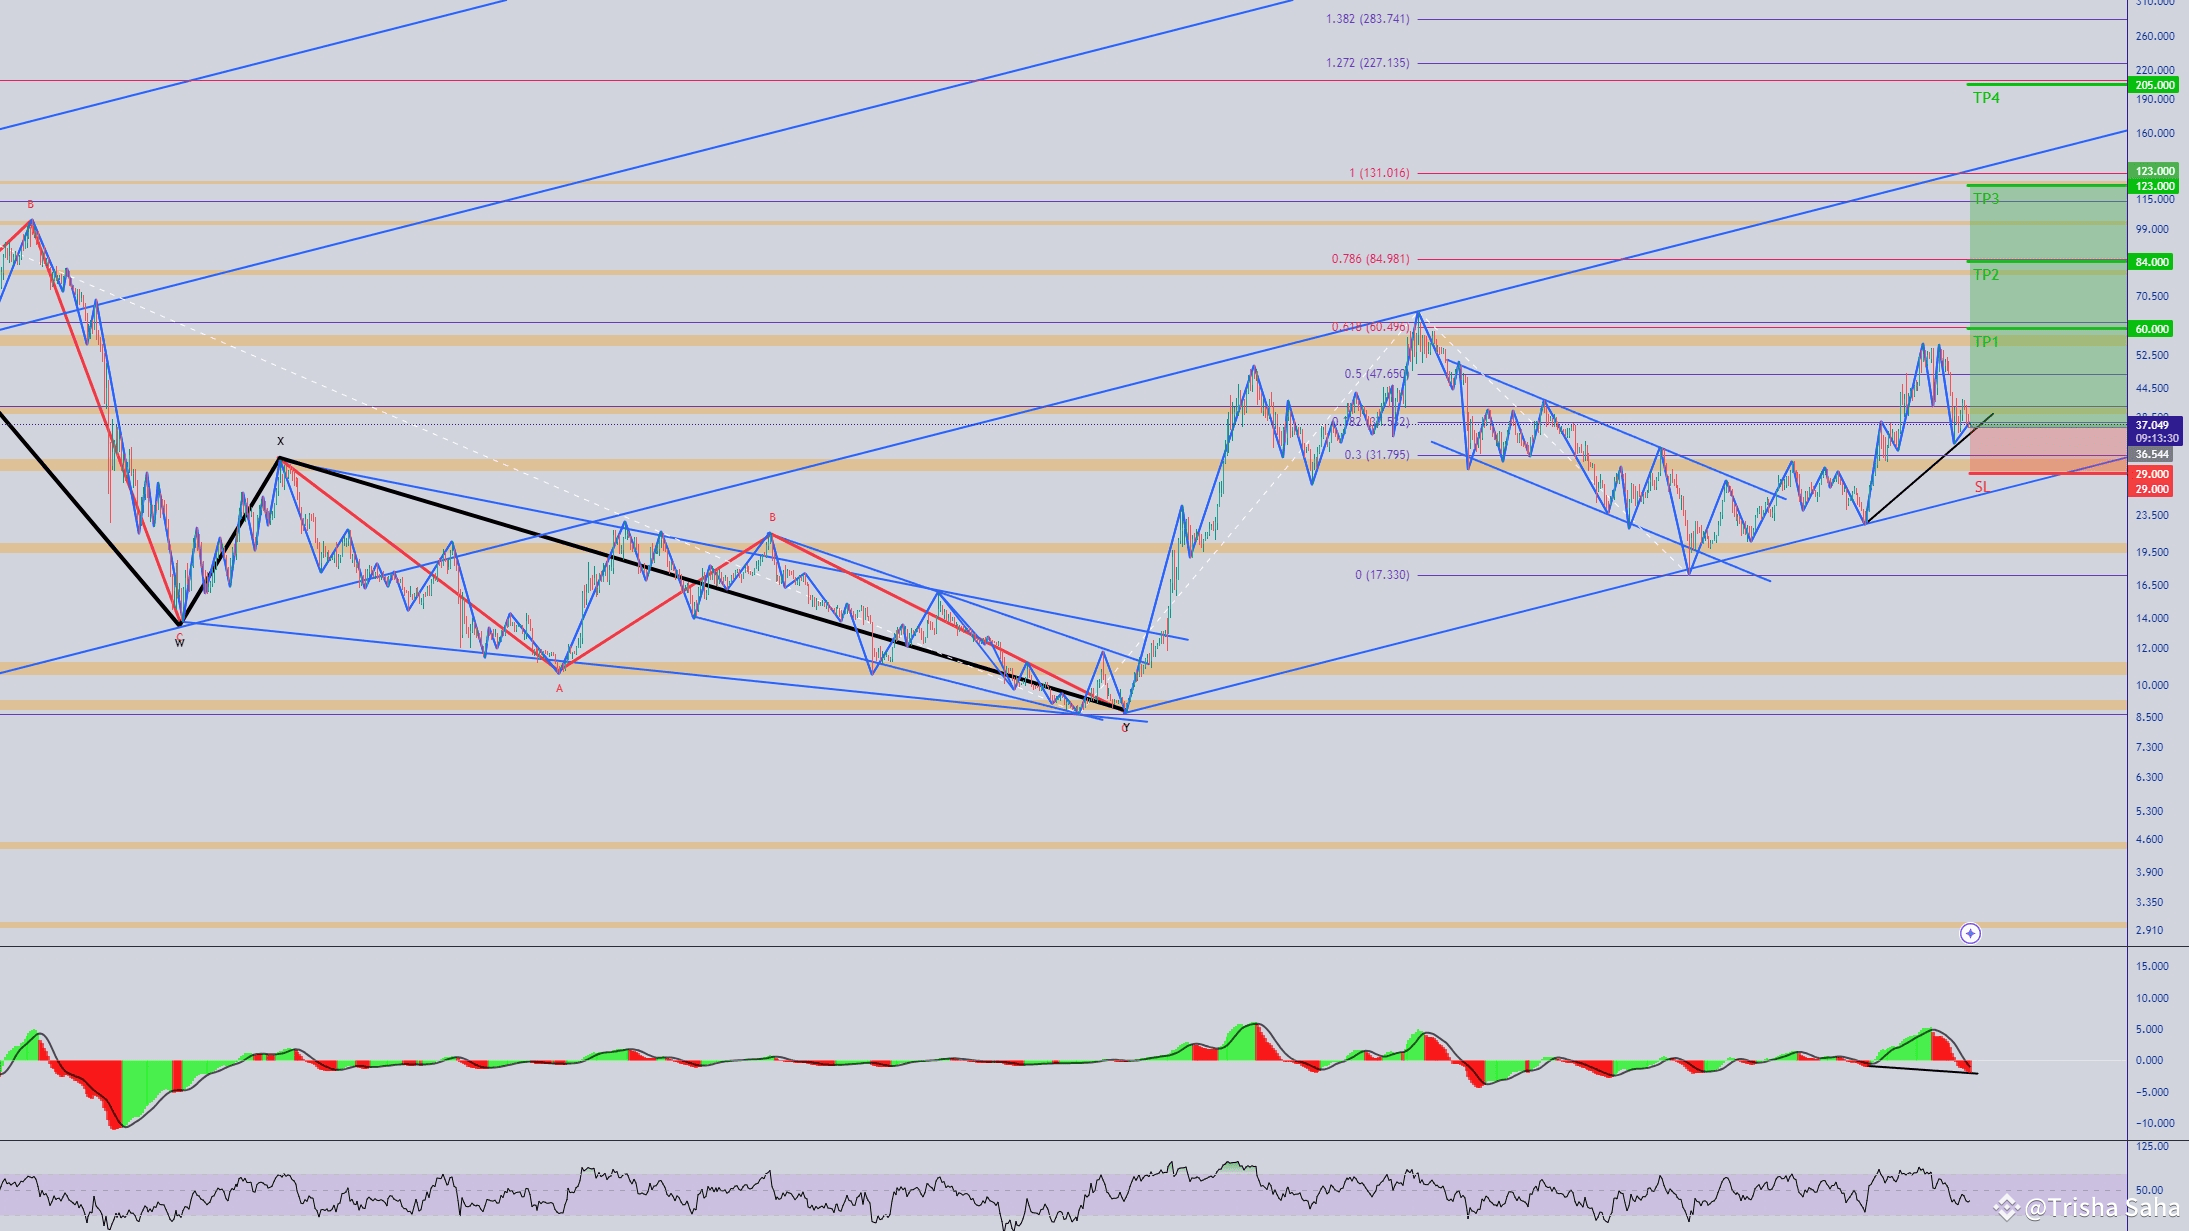2189x1231 pixels.
Task: Click the 84.000 green price label
Action: (x=2152, y=262)
